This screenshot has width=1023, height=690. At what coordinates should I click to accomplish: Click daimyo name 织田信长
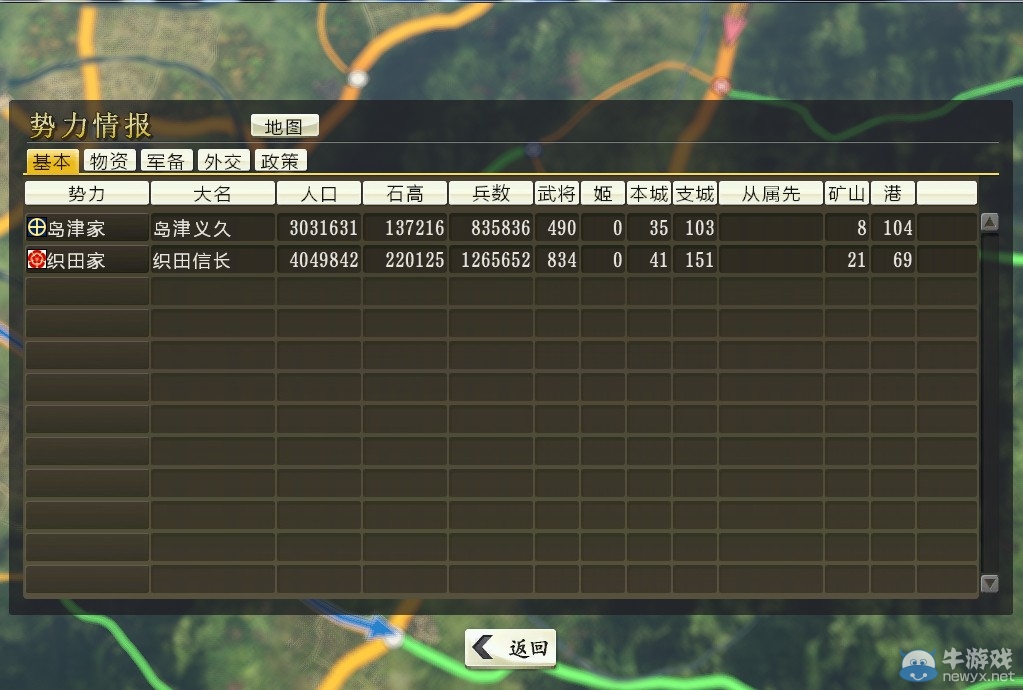point(192,260)
